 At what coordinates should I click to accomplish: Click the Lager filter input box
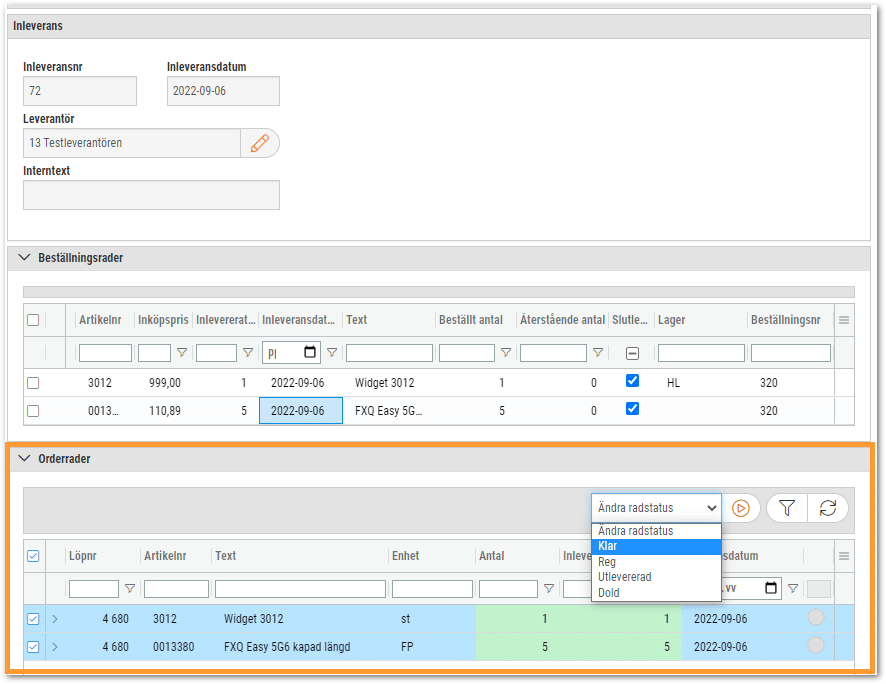tap(701, 353)
